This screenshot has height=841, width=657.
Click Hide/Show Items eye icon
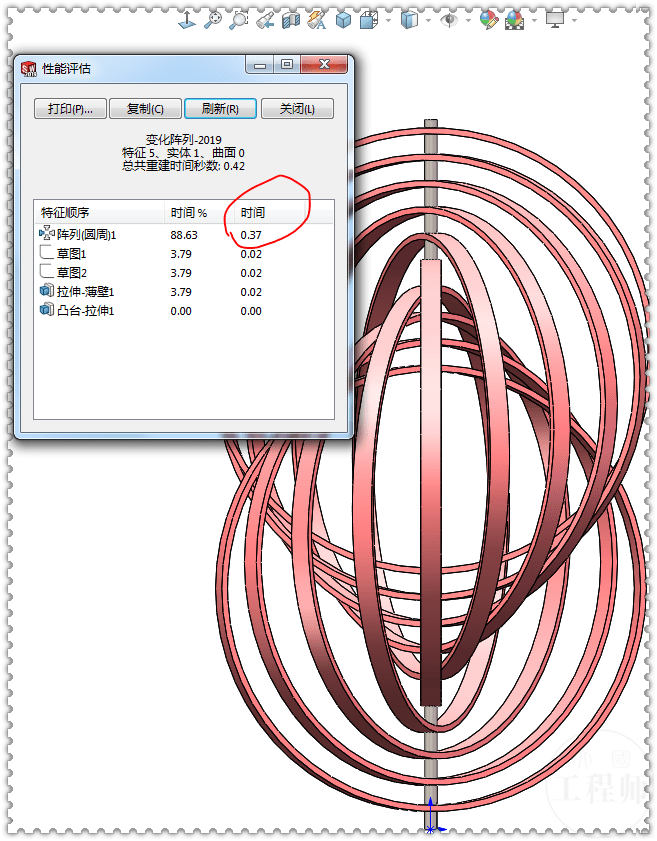pos(448,20)
